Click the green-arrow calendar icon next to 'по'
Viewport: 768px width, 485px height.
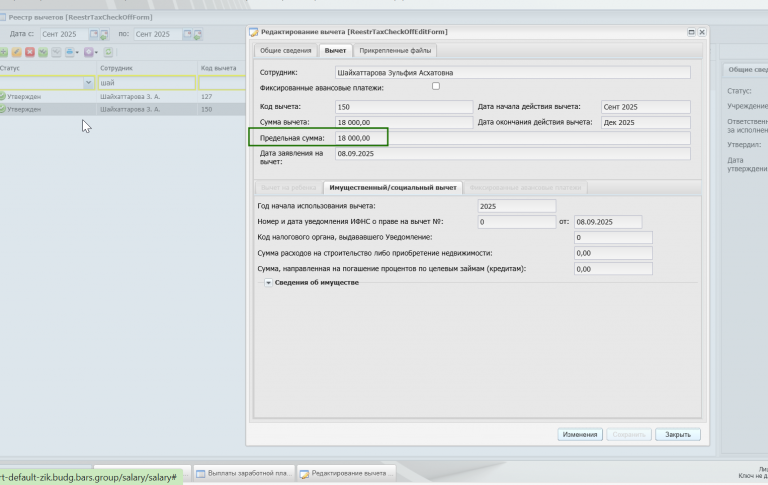pos(197,34)
